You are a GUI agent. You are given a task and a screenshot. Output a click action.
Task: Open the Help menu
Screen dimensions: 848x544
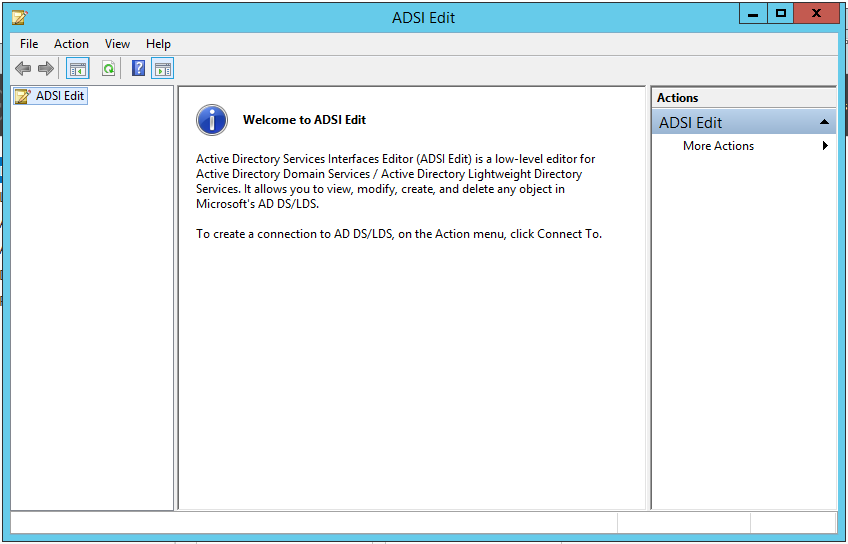click(x=158, y=44)
